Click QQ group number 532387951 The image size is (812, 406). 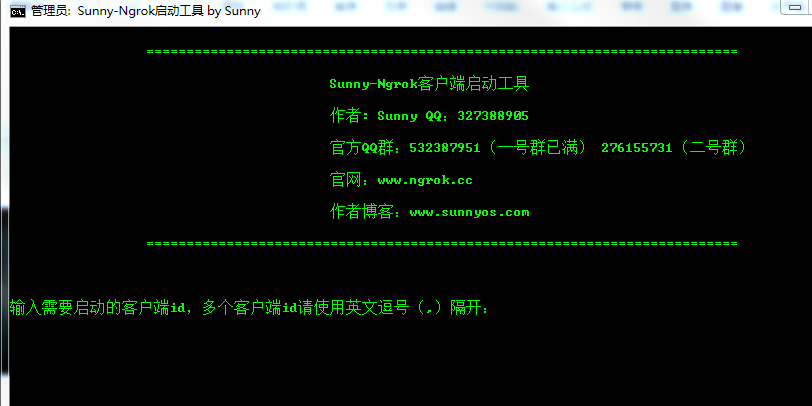pyautogui.click(x=445, y=148)
